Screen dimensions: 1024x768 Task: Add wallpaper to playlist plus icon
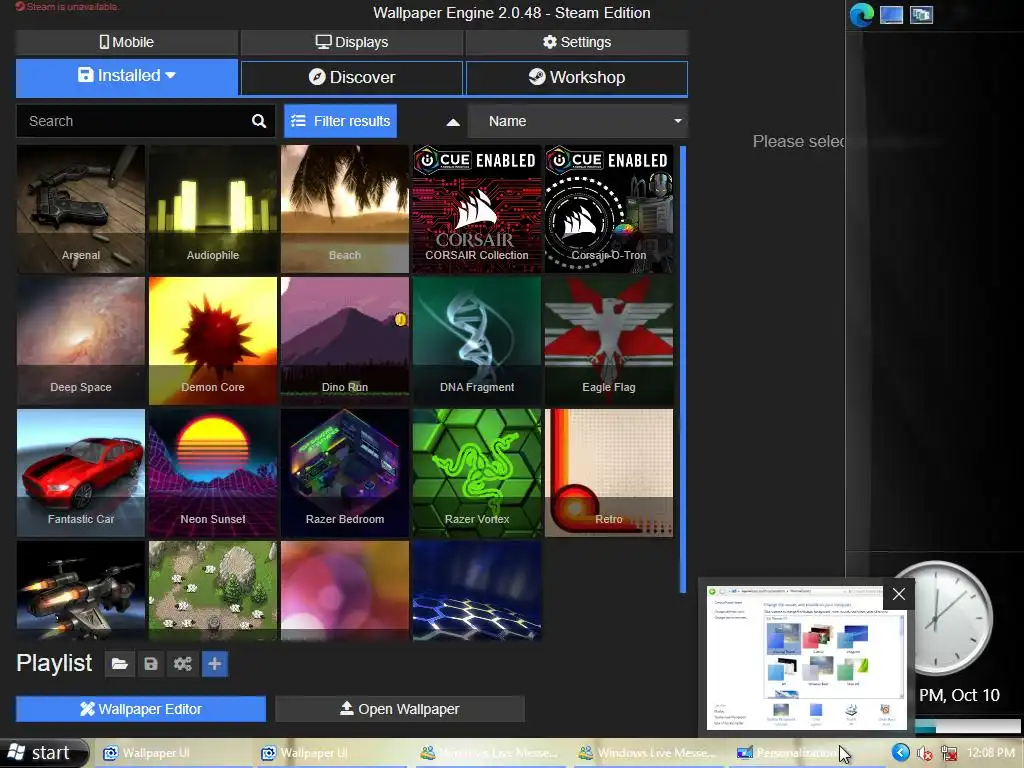(215, 664)
